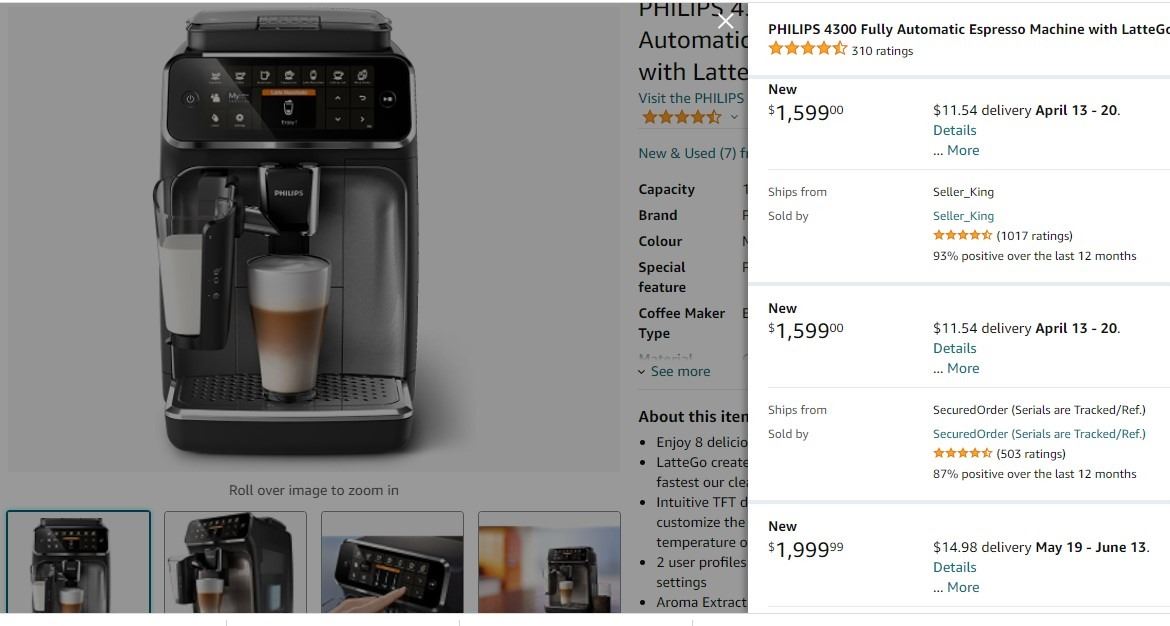Visit the PHILIPS store link

point(692,98)
